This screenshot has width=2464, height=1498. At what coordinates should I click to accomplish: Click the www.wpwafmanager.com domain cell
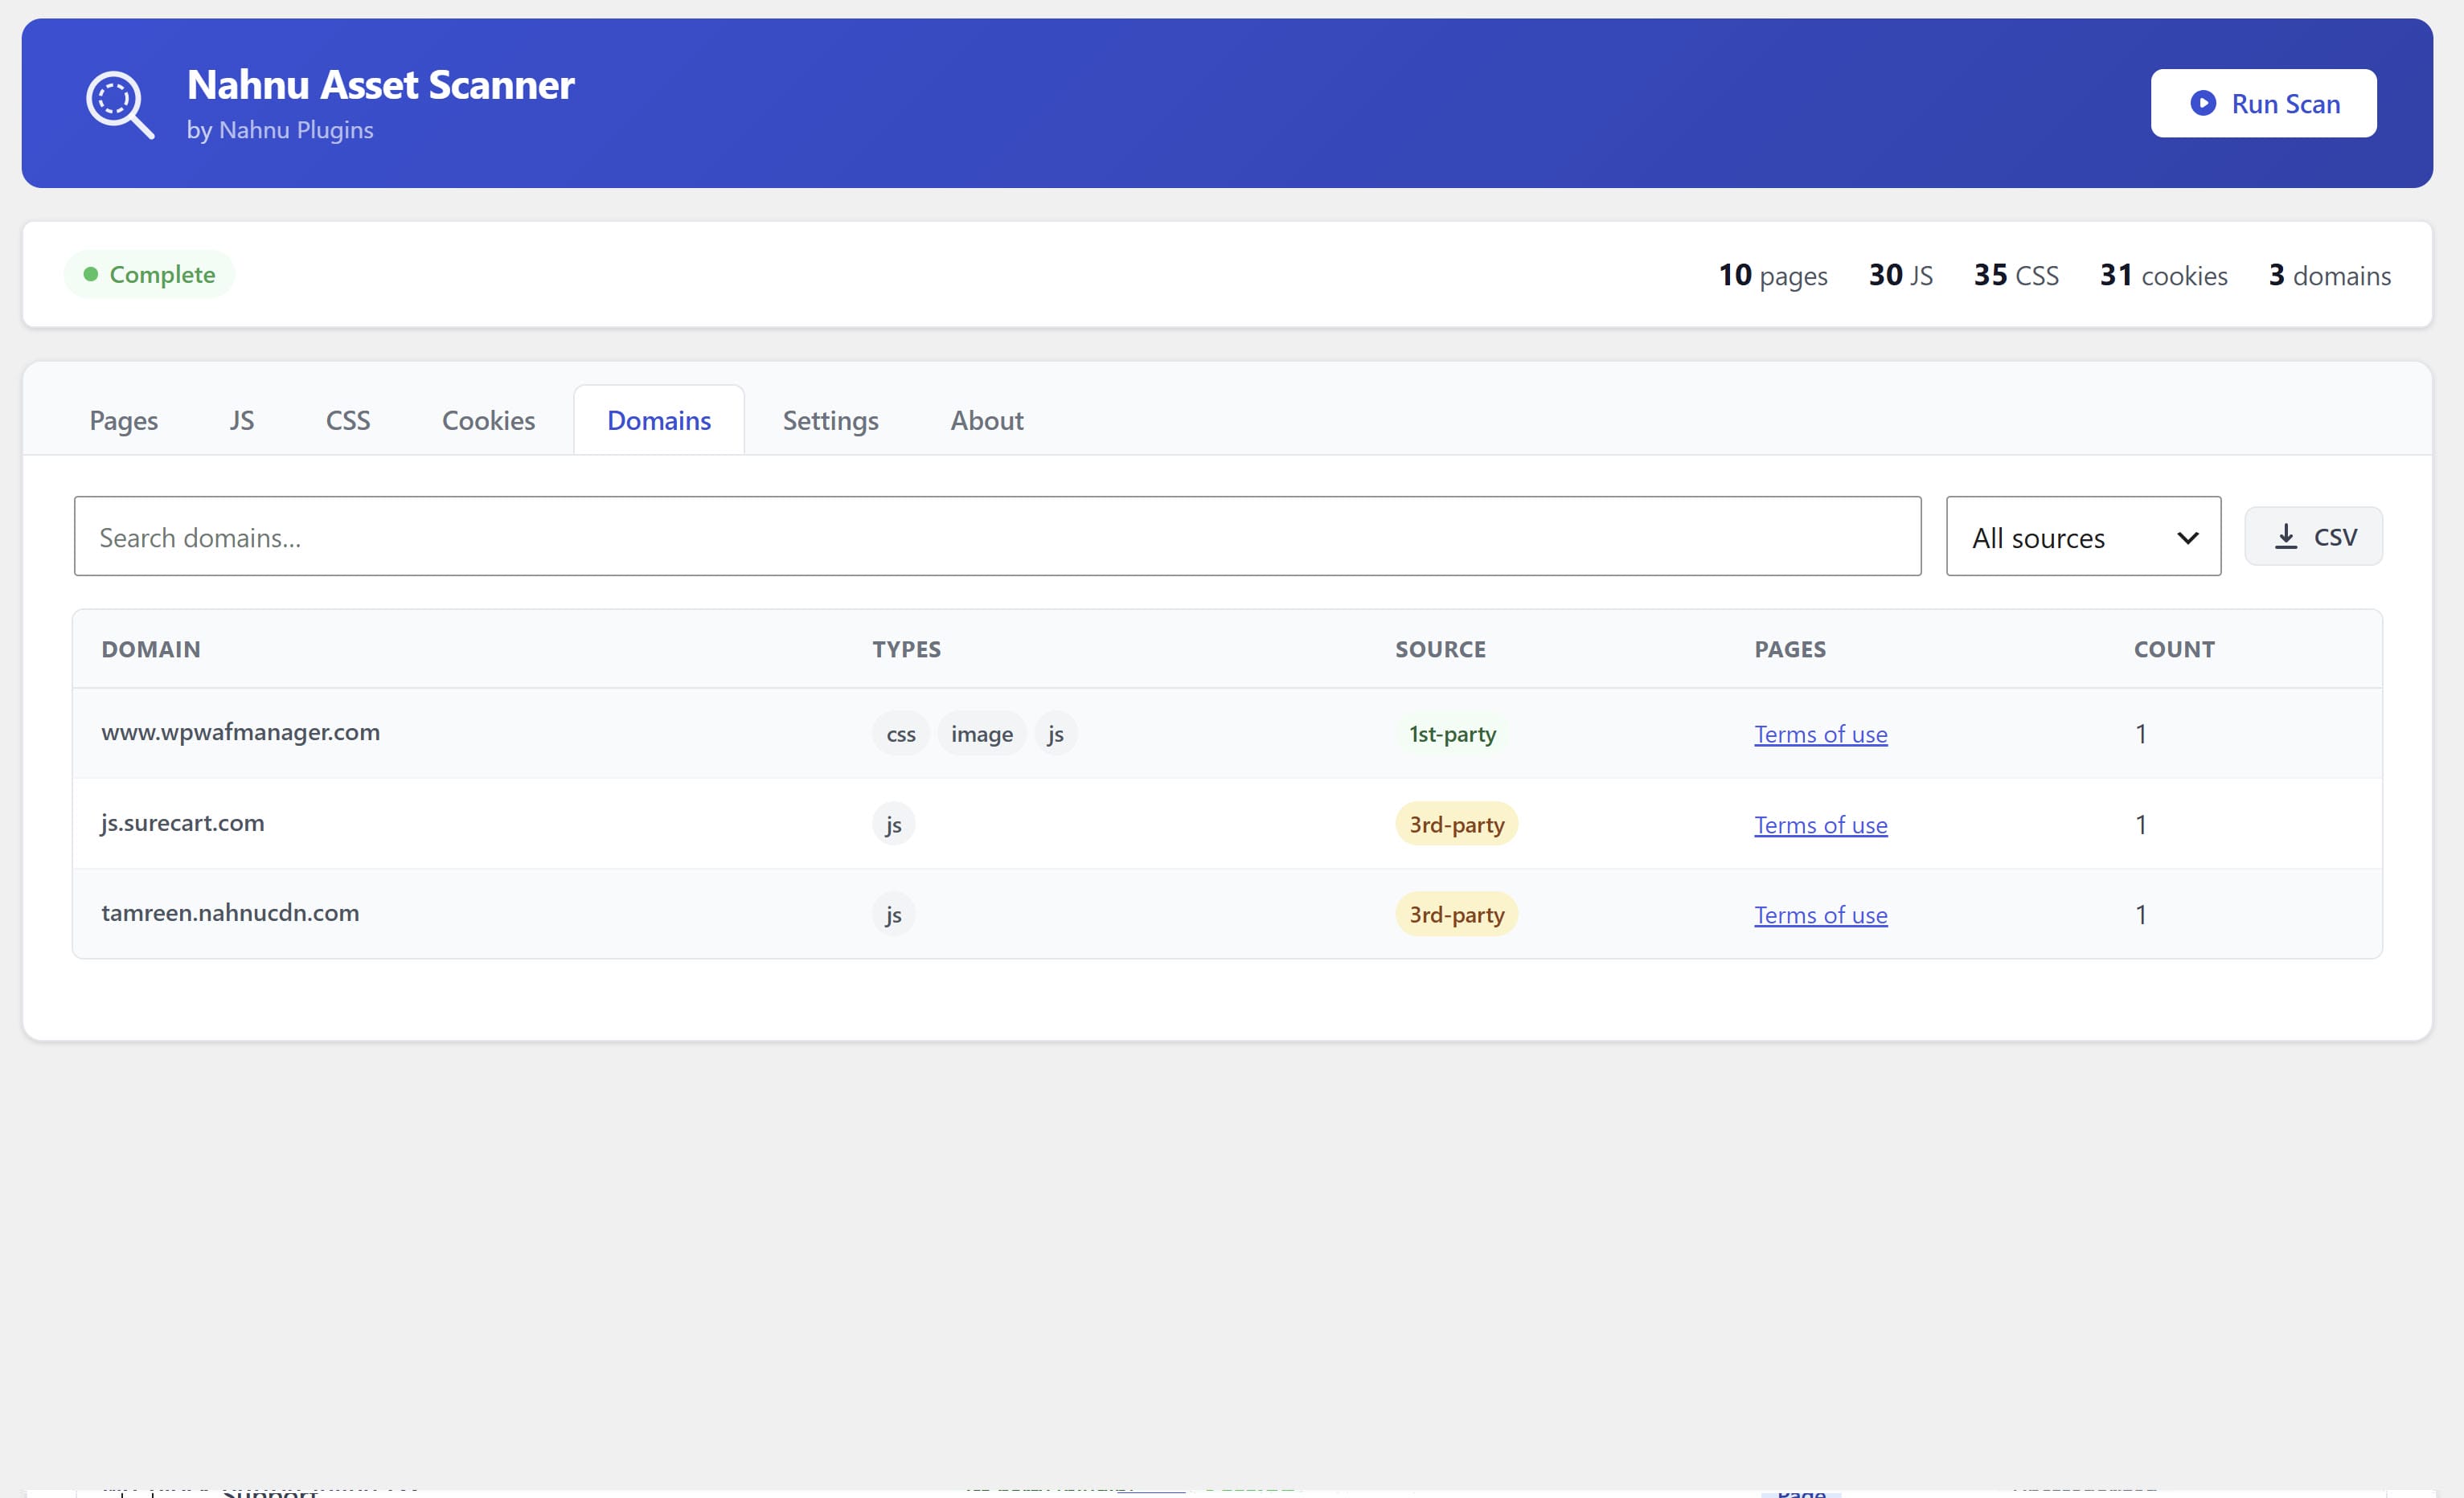pyautogui.click(x=240, y=732)
